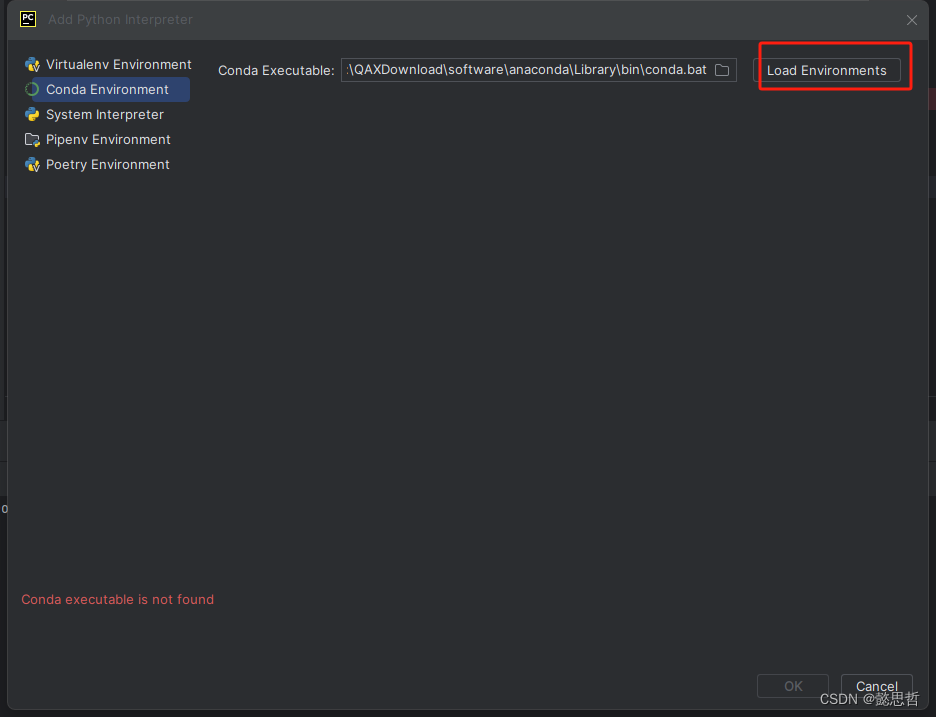Open the Pipenv Environment option
The height and width of the screenshot is (717, 936).
point(107,140)
